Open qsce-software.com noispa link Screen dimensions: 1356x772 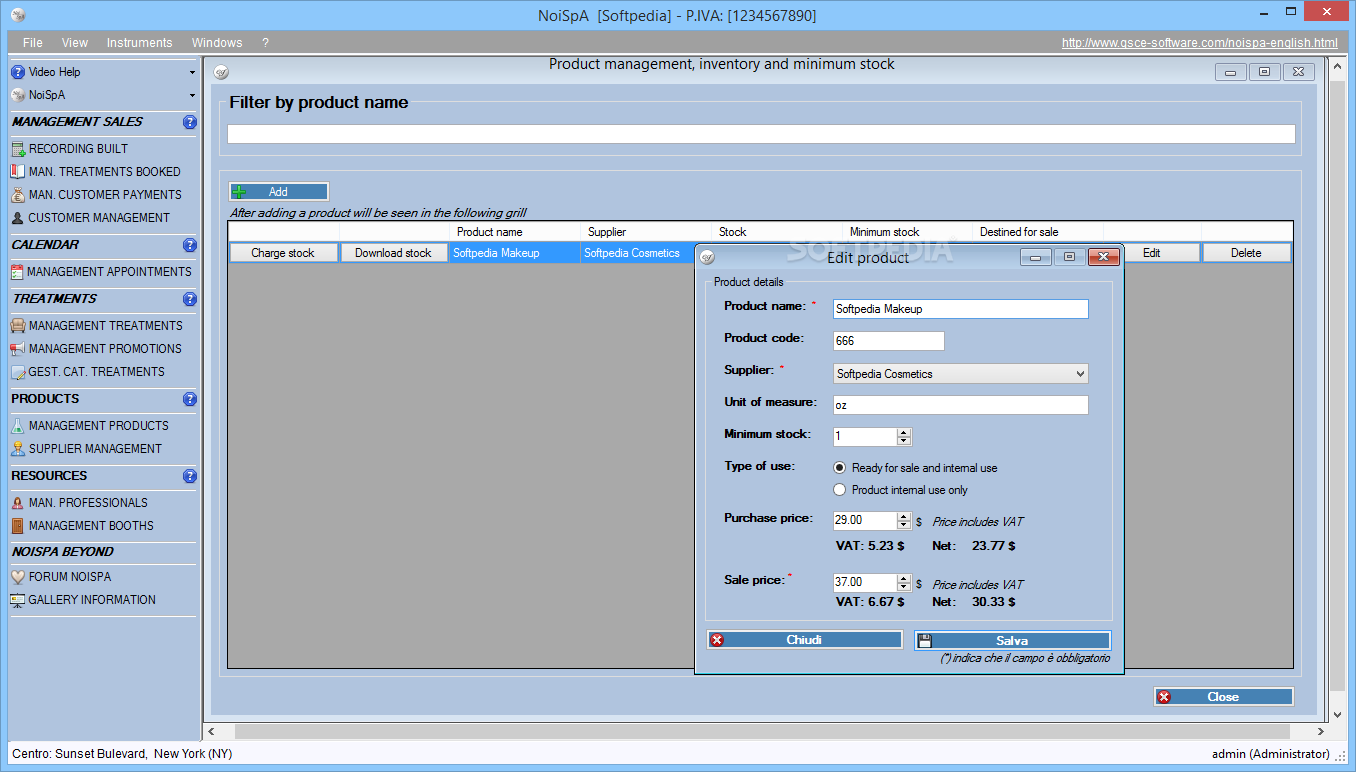[1199, 43]
